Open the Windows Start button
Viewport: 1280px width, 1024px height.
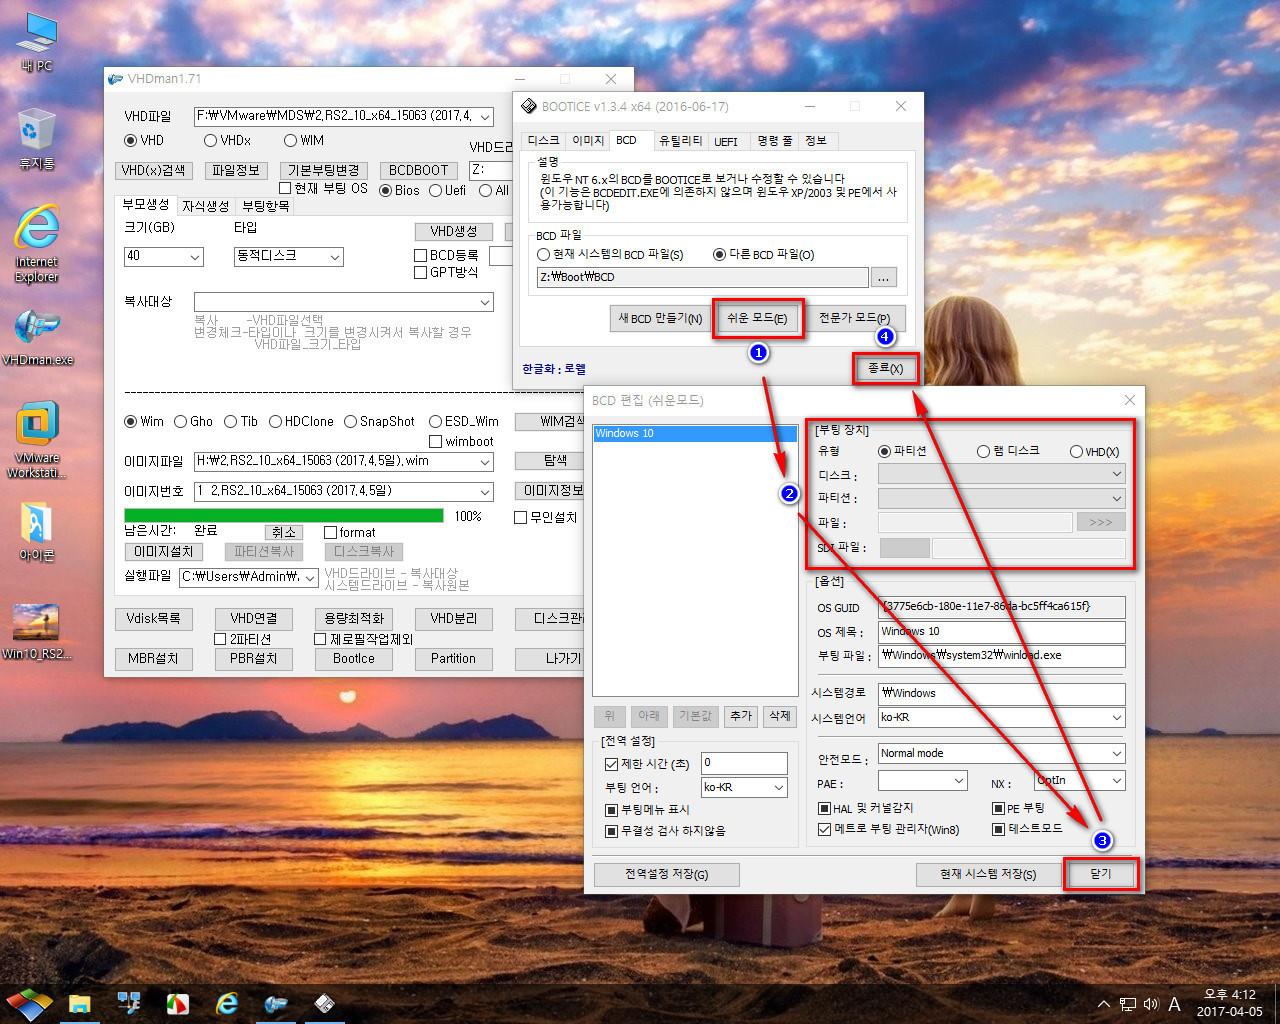[28, 1003]
